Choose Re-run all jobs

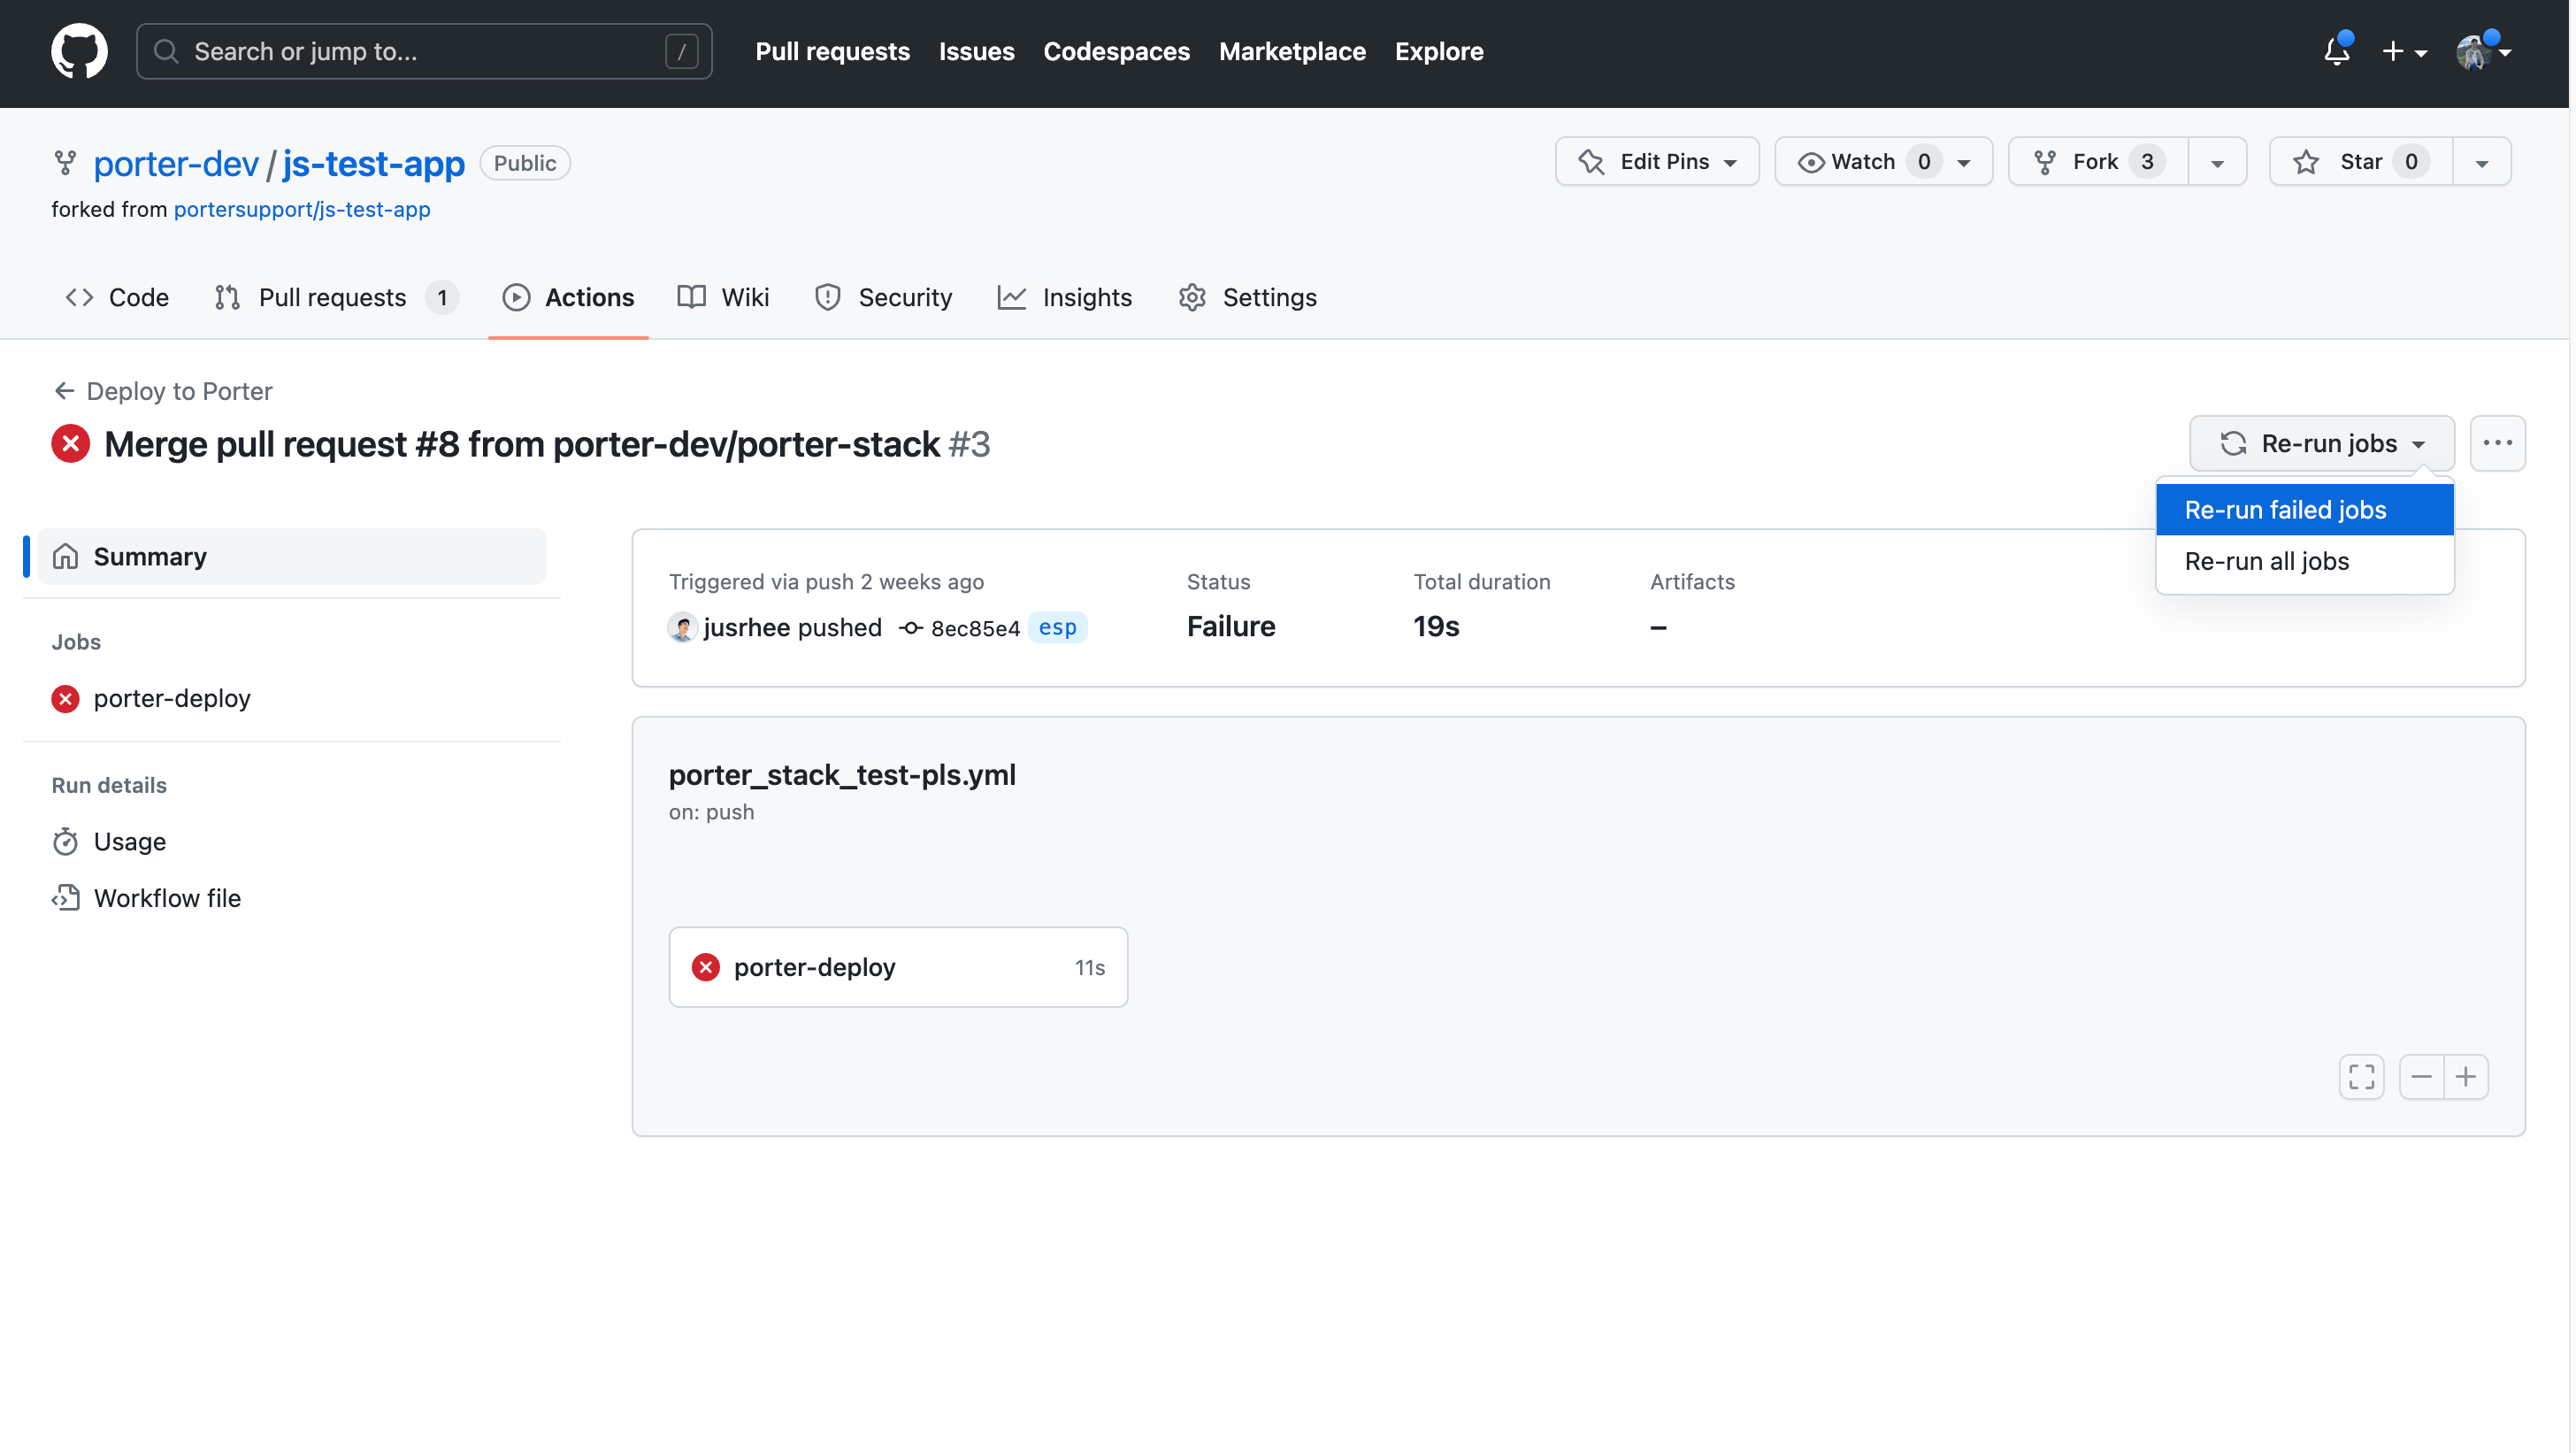(x=2266, y=562)
